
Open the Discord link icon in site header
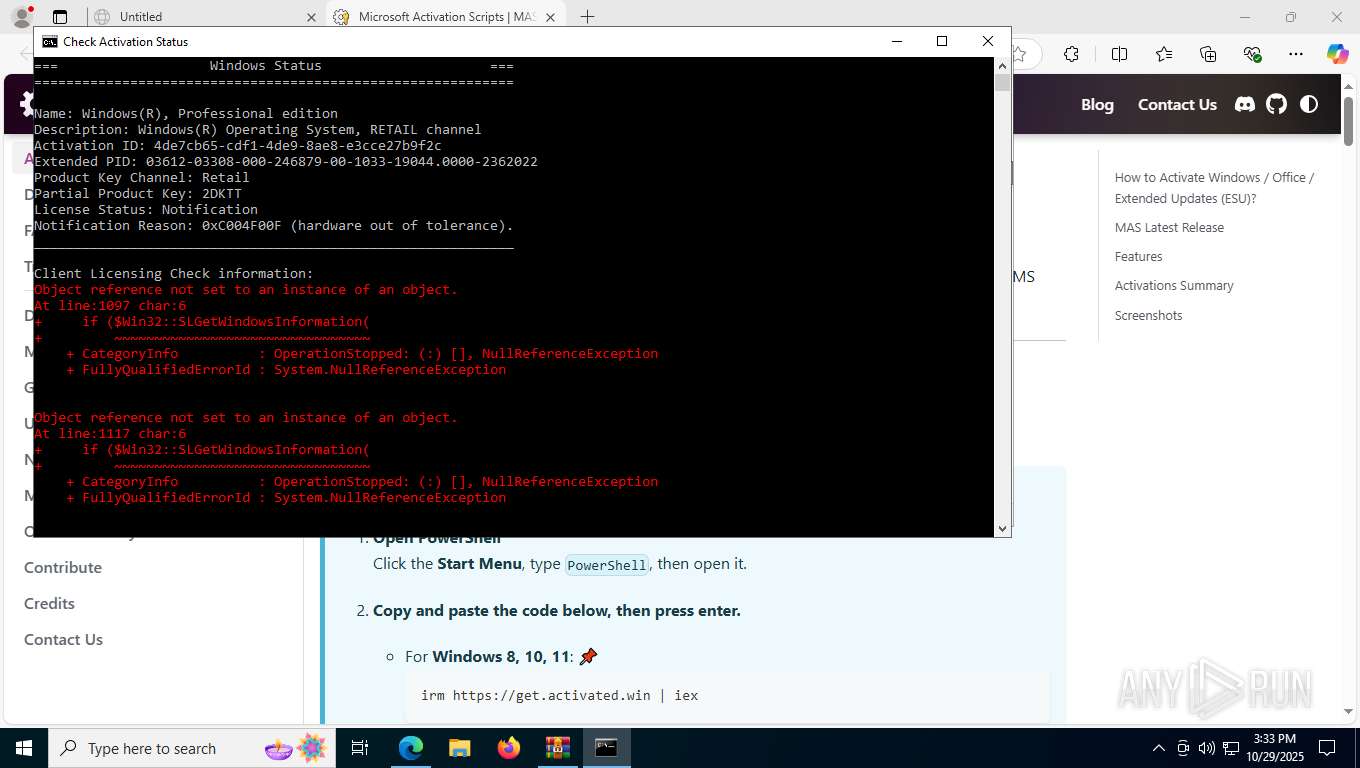[1245, 104]
